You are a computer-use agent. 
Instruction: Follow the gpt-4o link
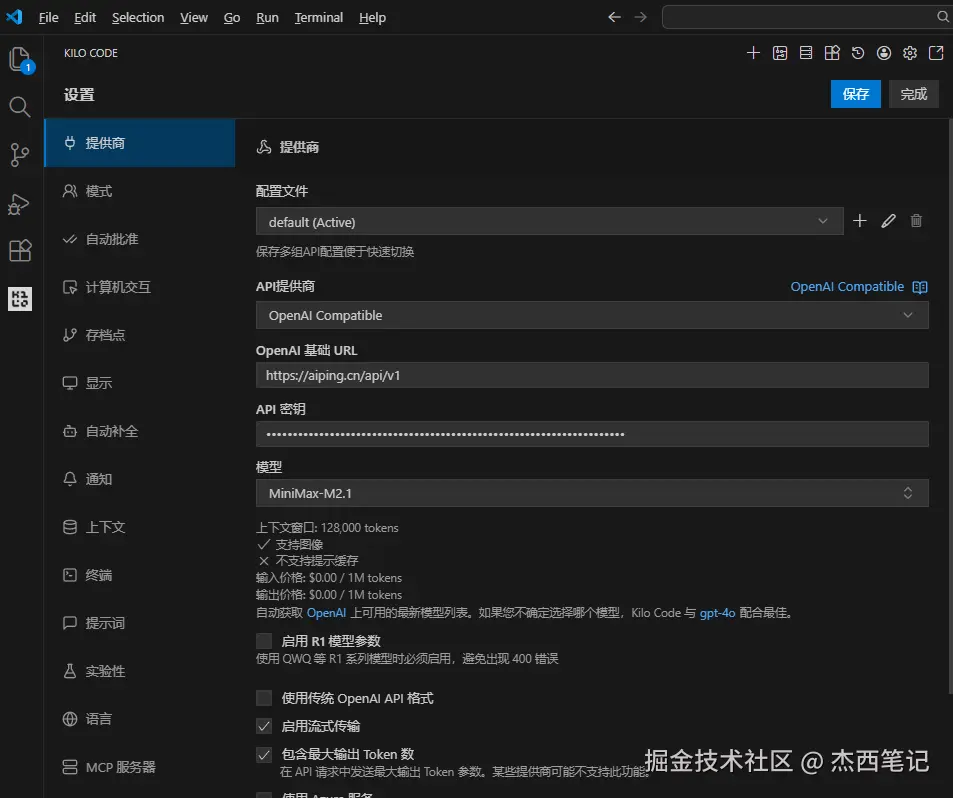click(717, 613)
